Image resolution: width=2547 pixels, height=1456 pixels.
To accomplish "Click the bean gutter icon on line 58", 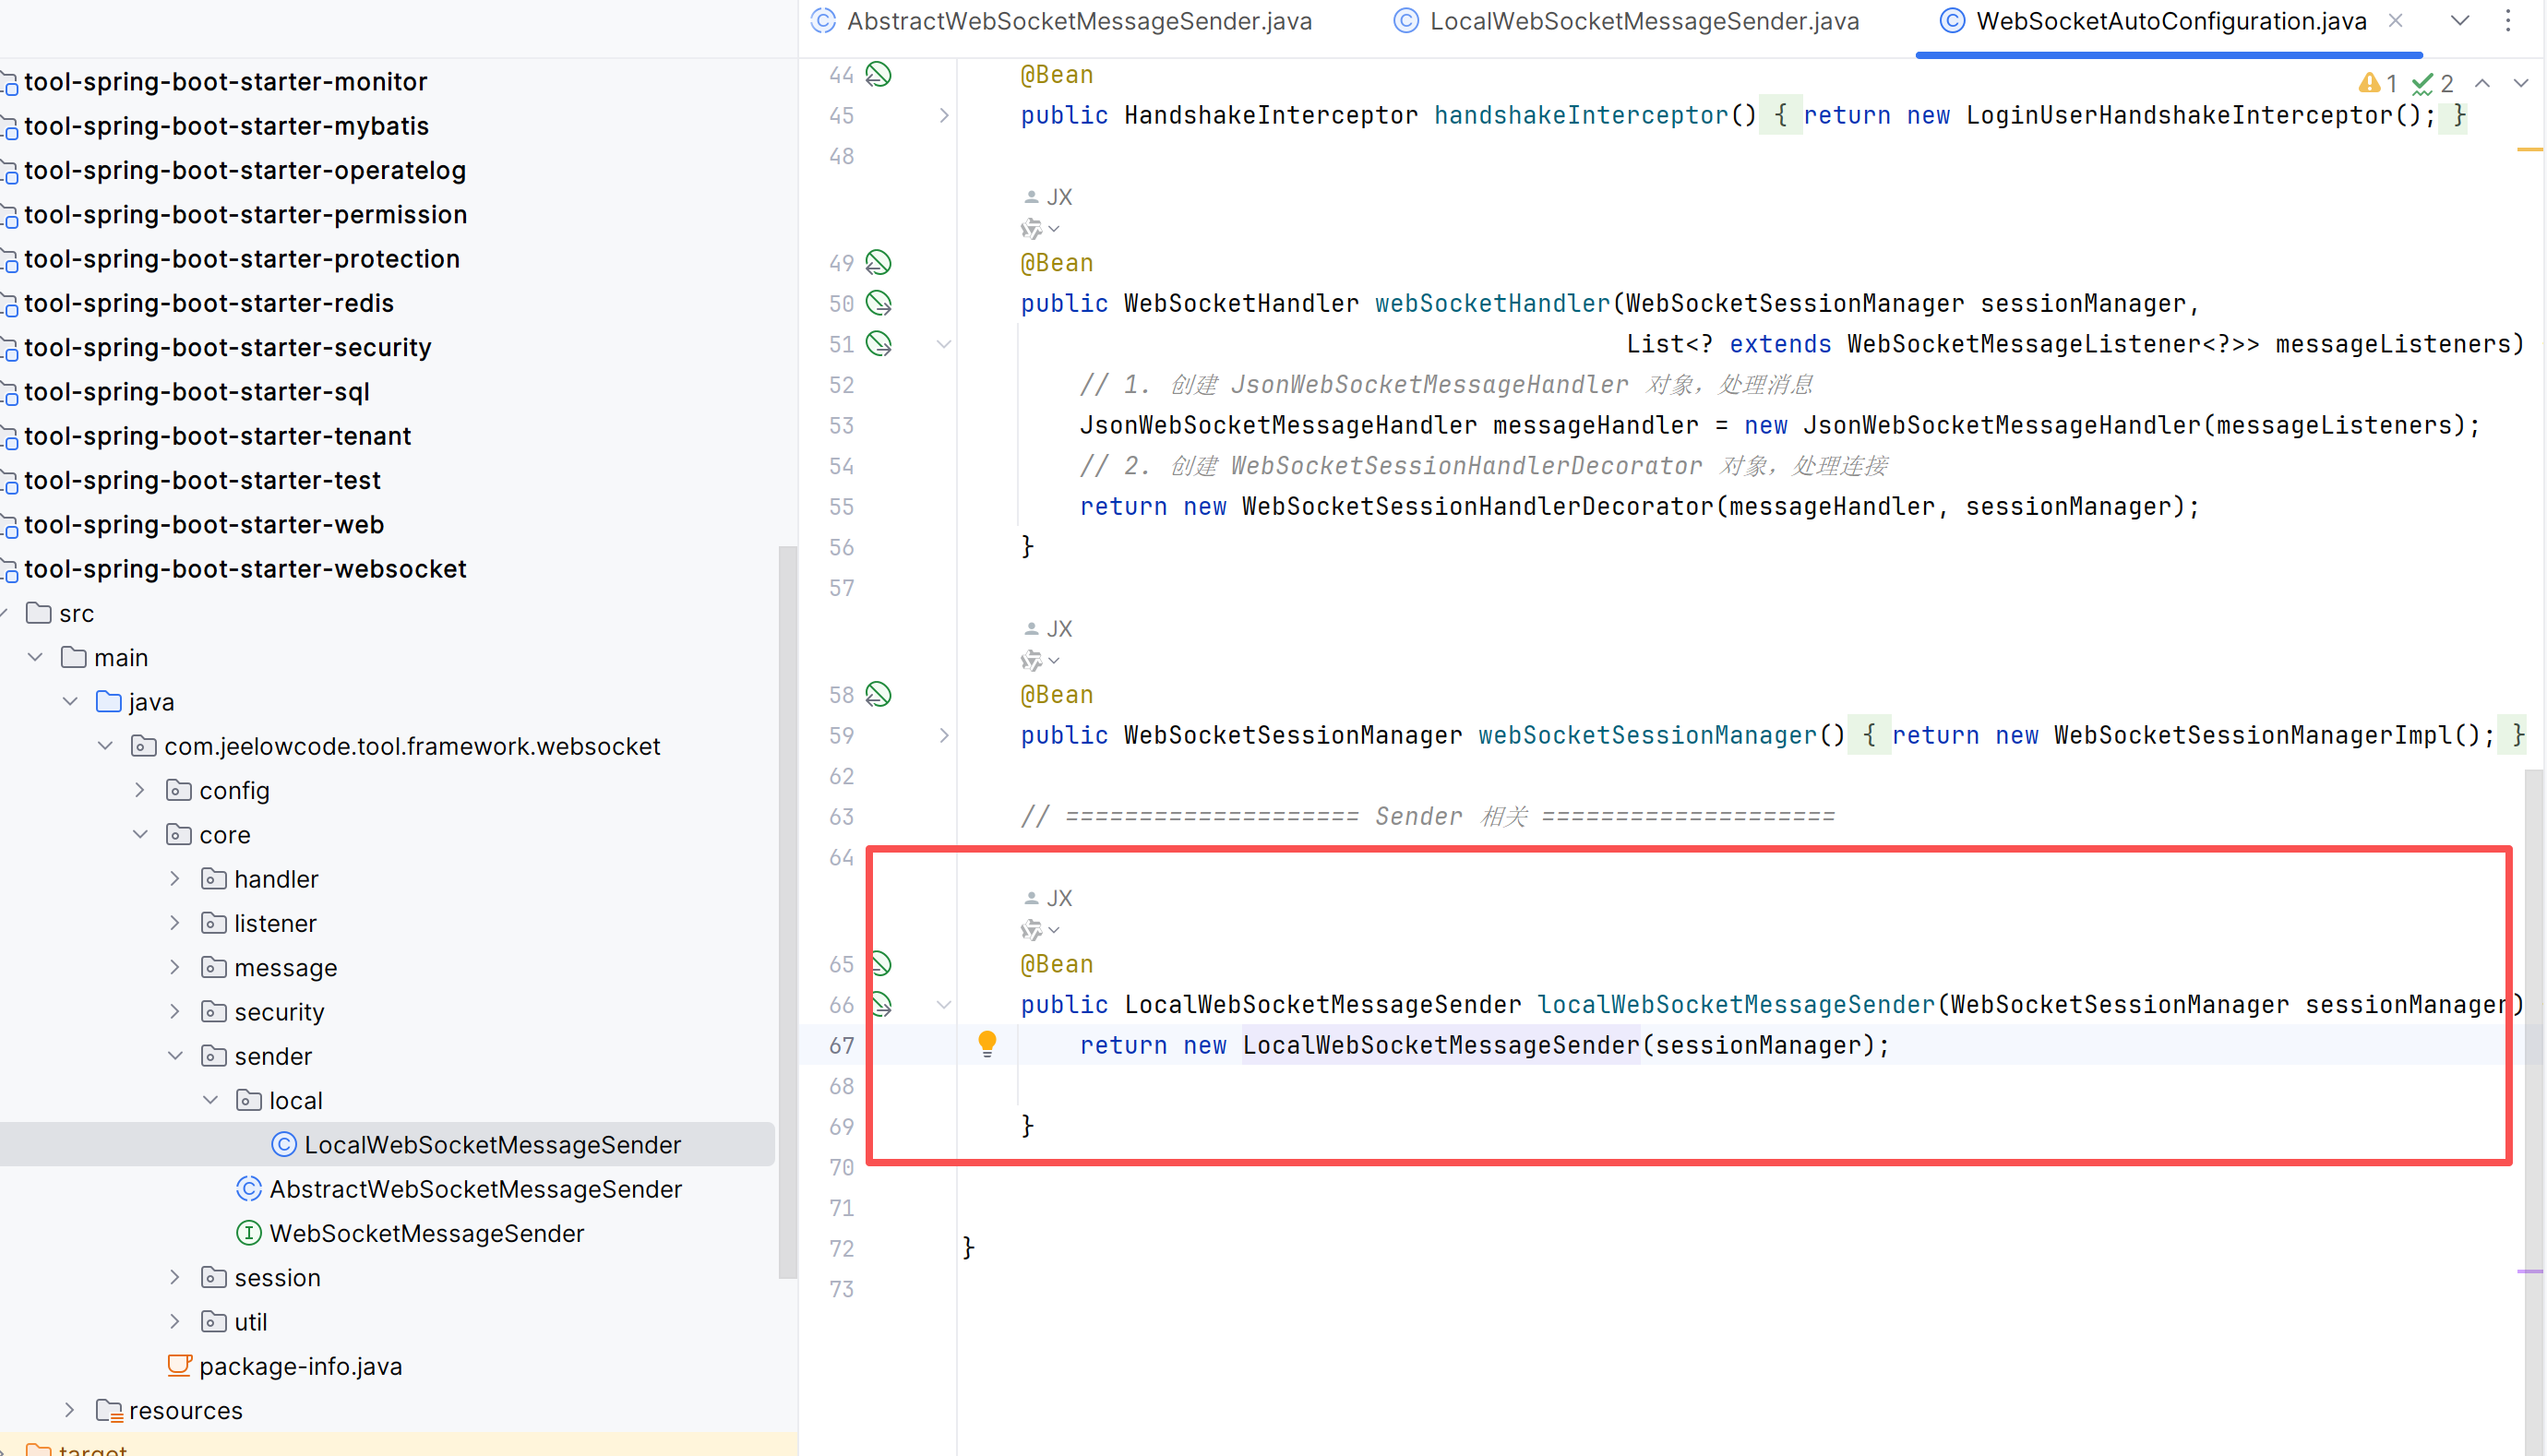I will click(878, 695).
